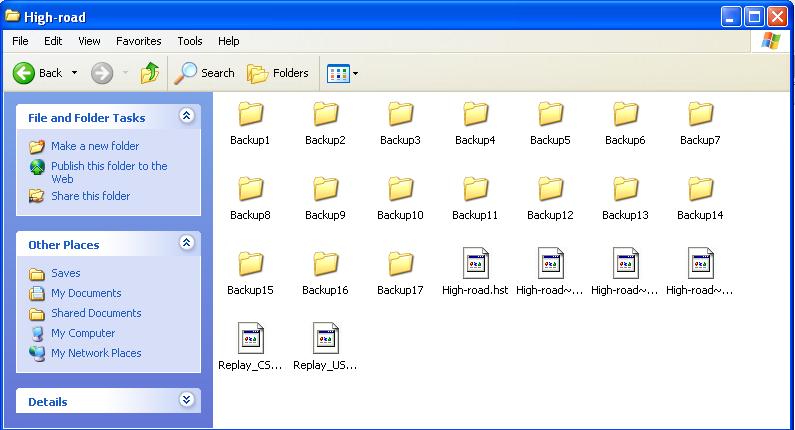Screen dimensions: 795x430
Task: Open the dropdown arrow beside Forward
Action: [125, 73]
